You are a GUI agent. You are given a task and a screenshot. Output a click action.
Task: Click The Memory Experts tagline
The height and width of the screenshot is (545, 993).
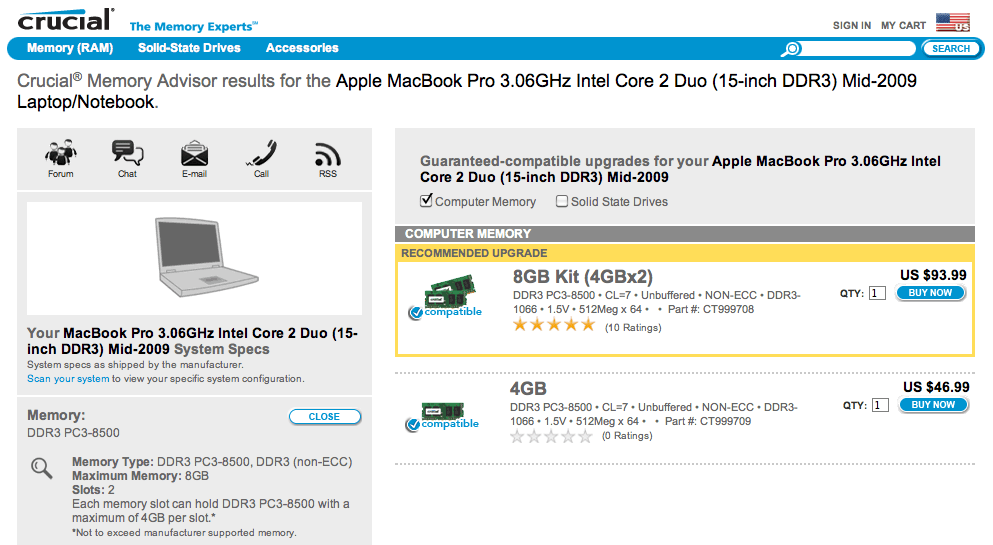194,27
